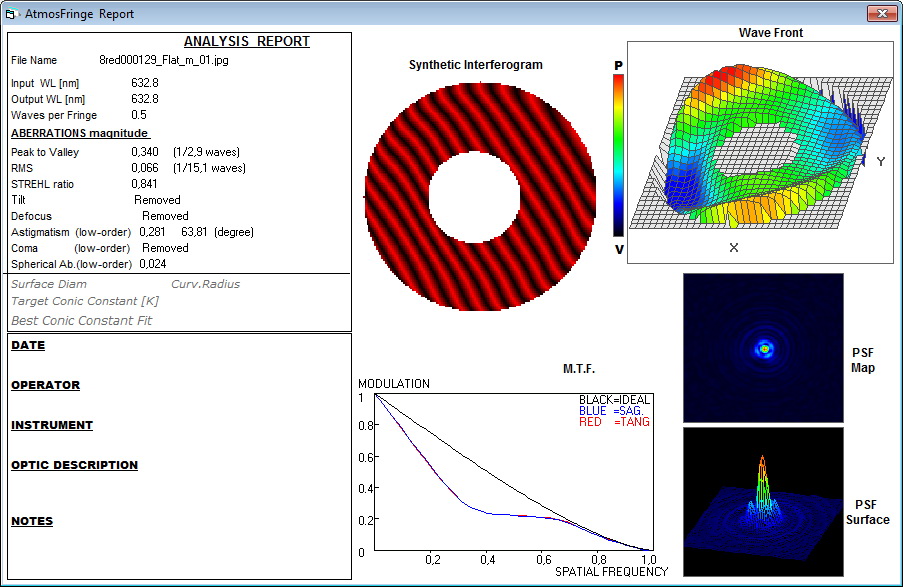Click the Target Conic Constant [K] label

85,301
